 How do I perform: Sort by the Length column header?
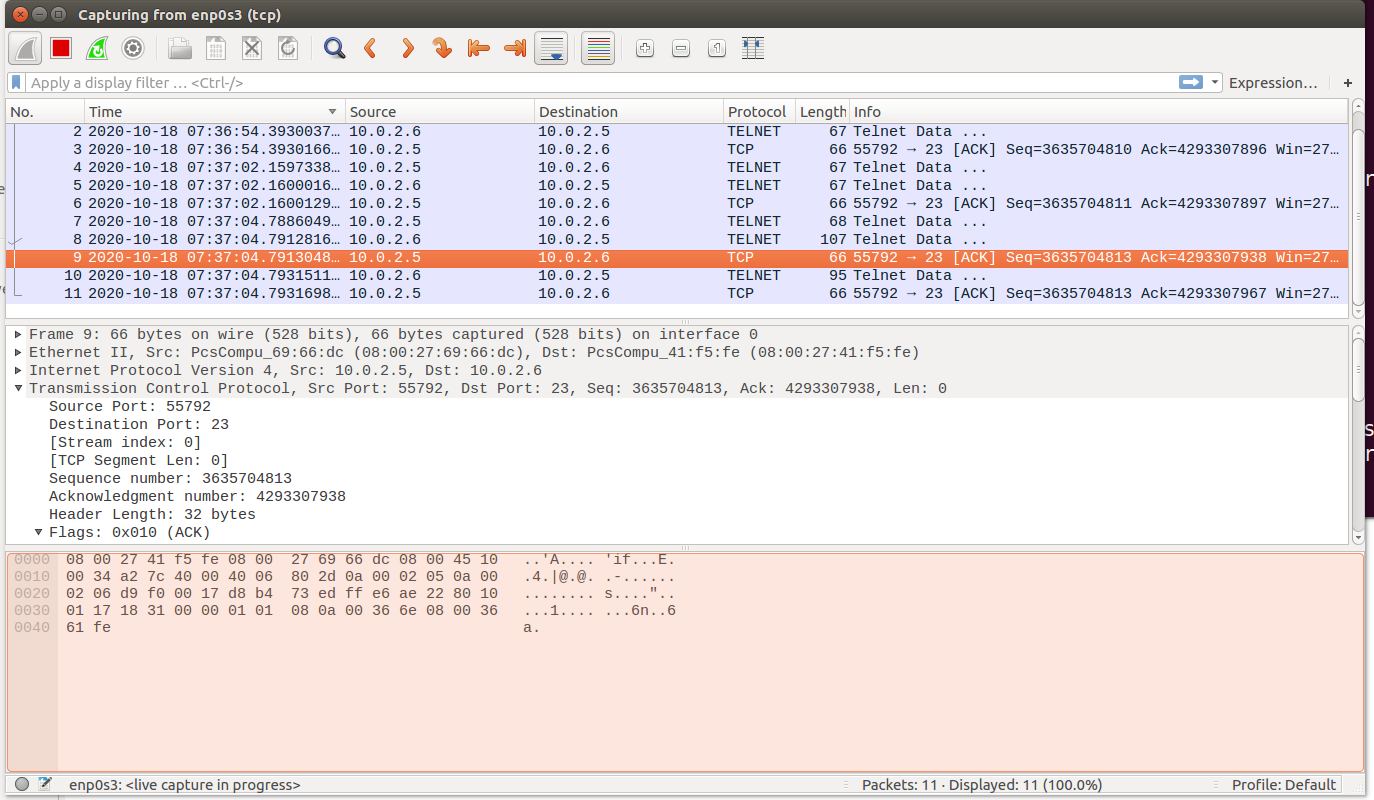coord(823,112)
